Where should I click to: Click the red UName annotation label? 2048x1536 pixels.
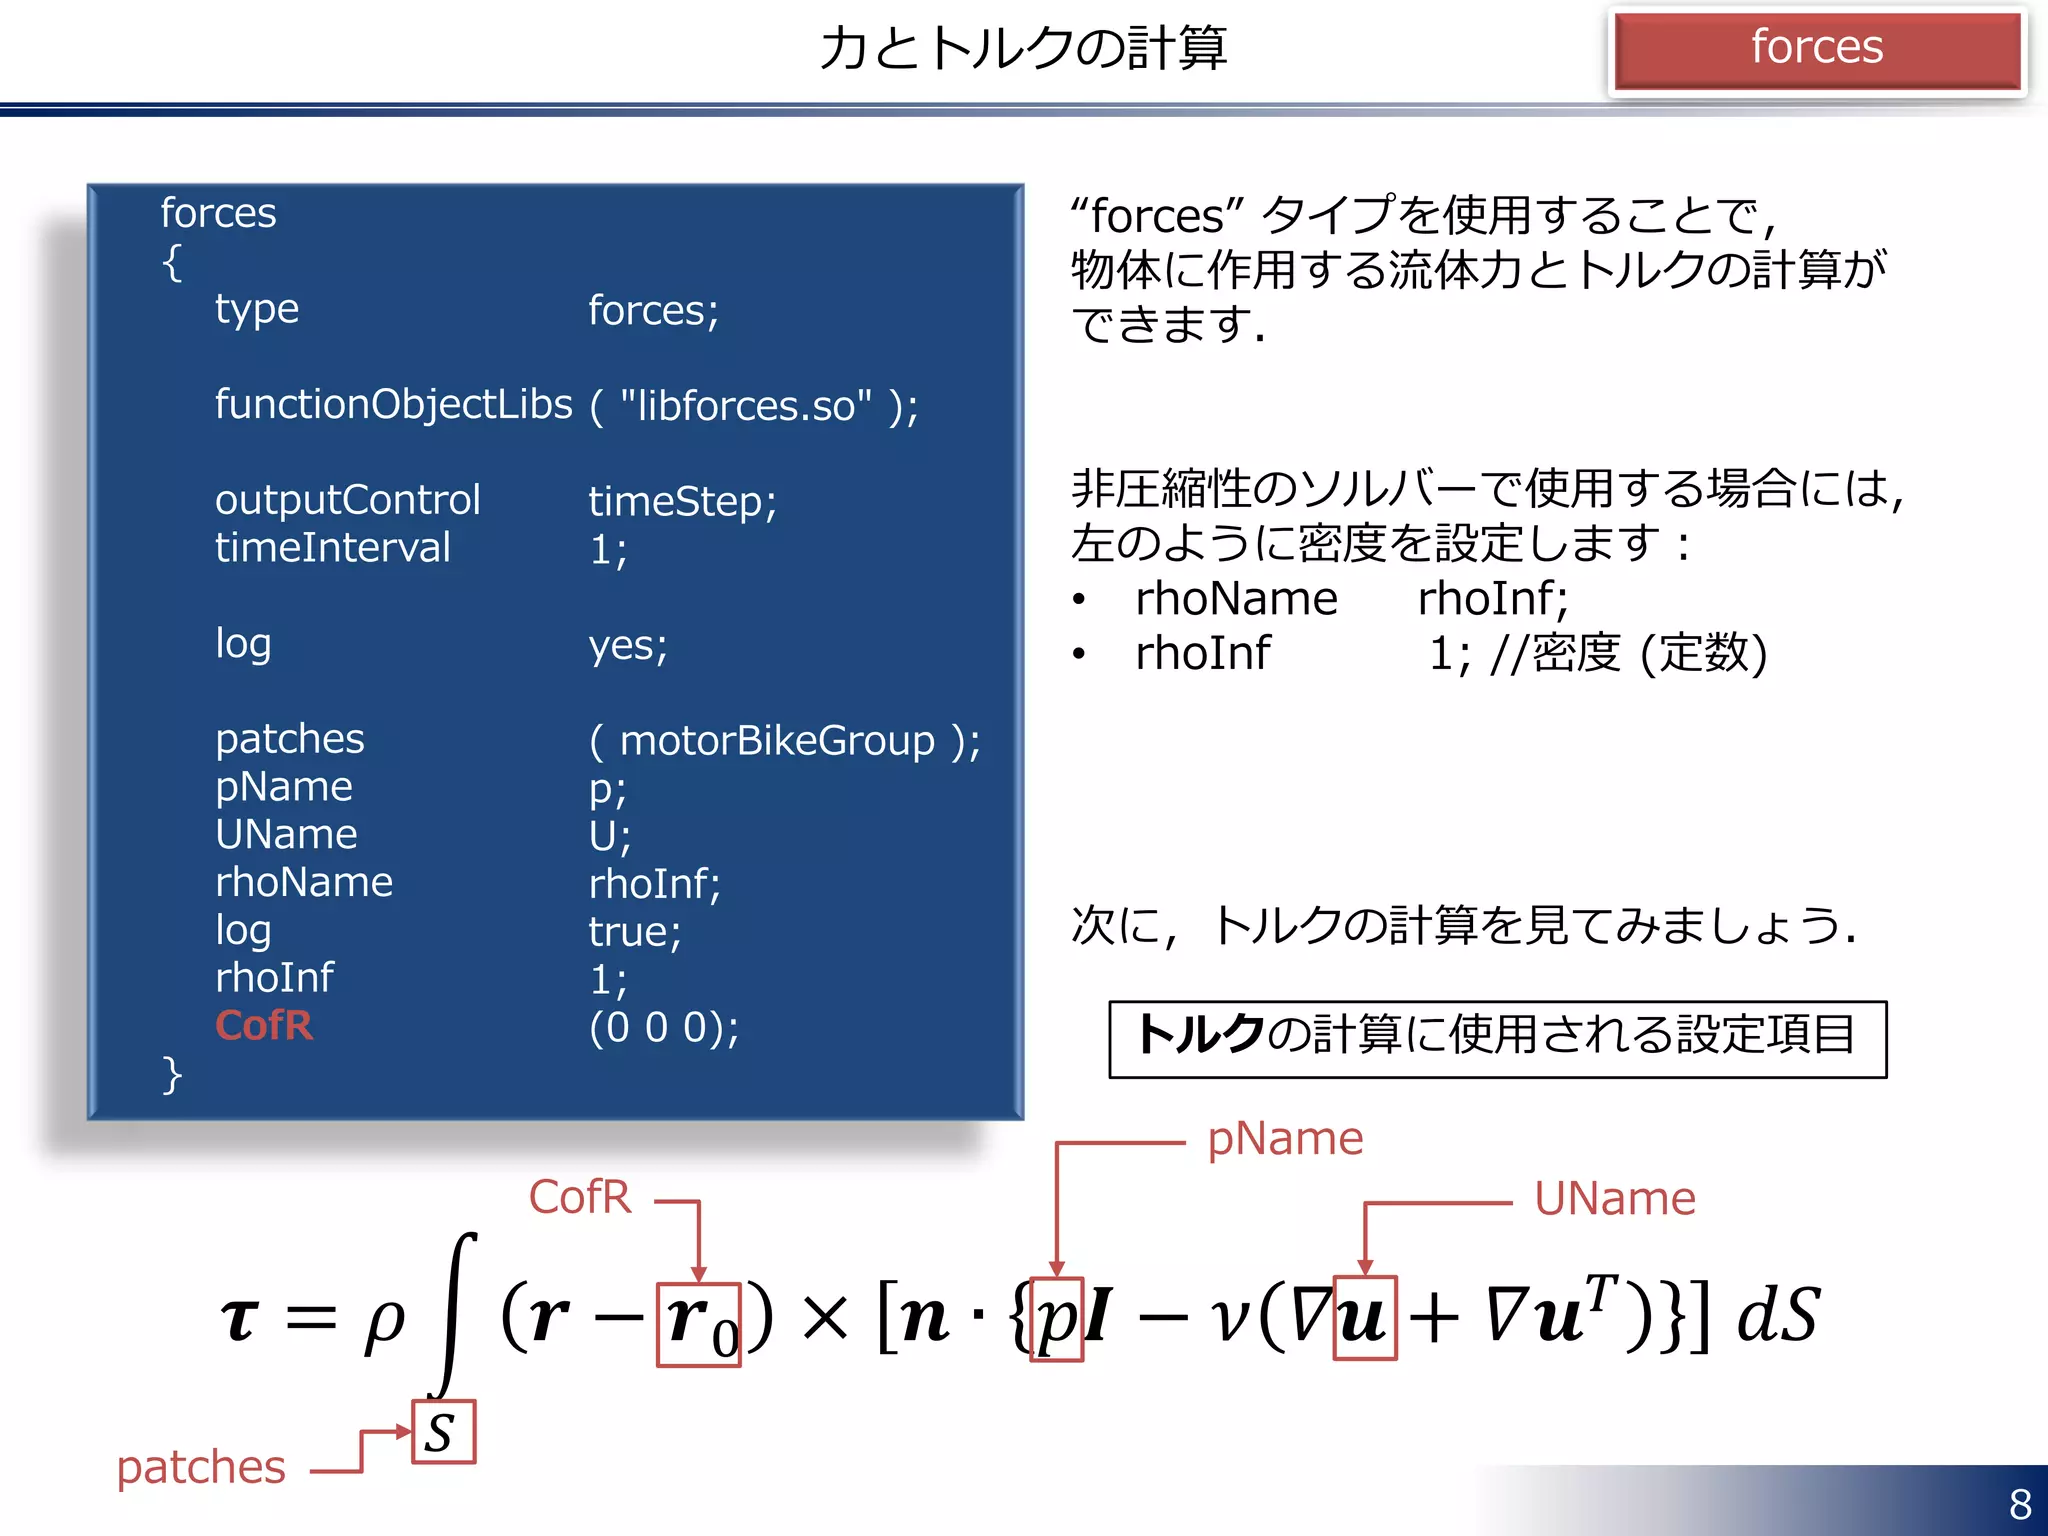point(1615,1198)
